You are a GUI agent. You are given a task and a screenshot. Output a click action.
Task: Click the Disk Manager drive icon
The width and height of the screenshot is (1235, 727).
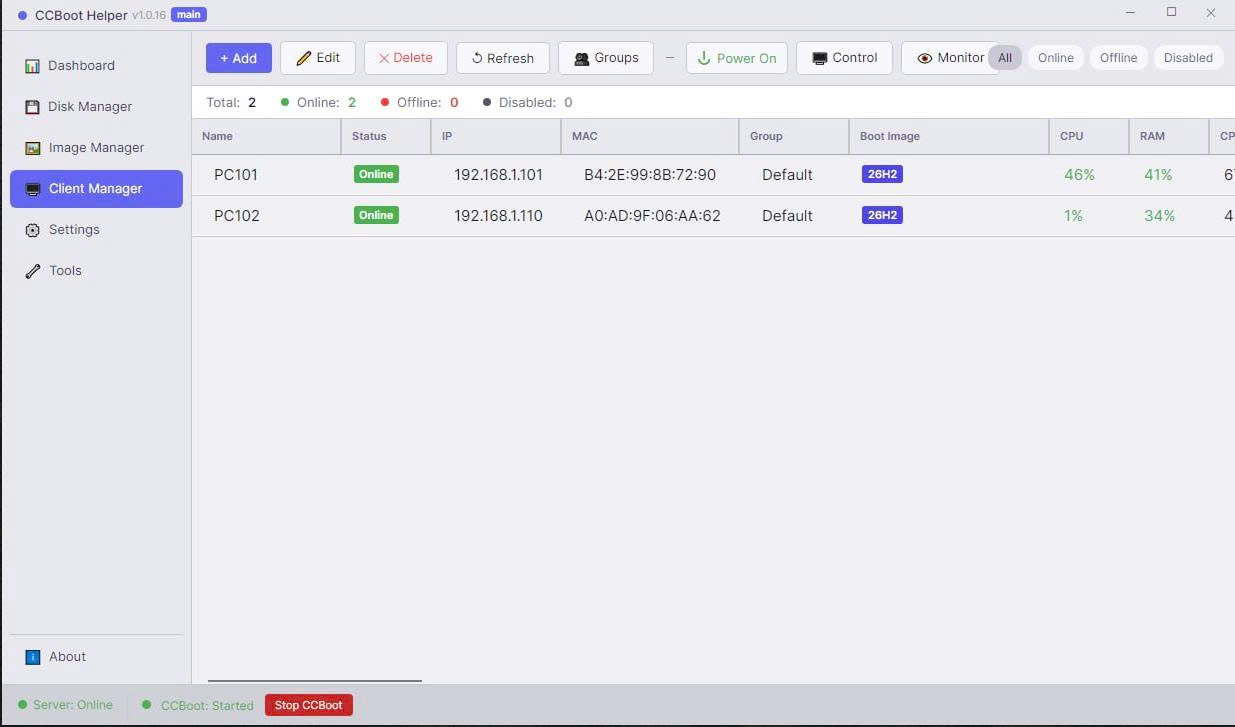click(32, 107)
